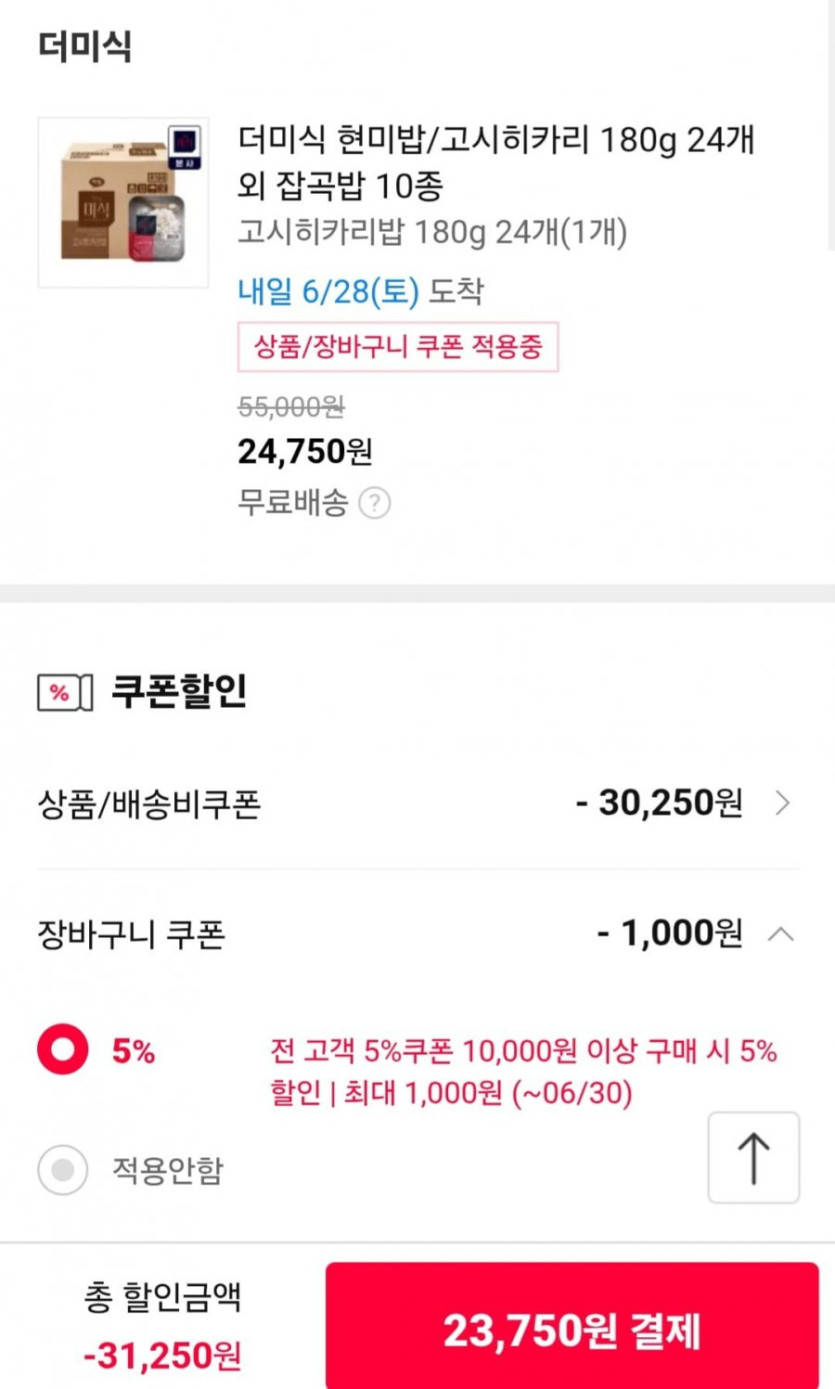Click the 더미식 store name heading

coord(85,46)
